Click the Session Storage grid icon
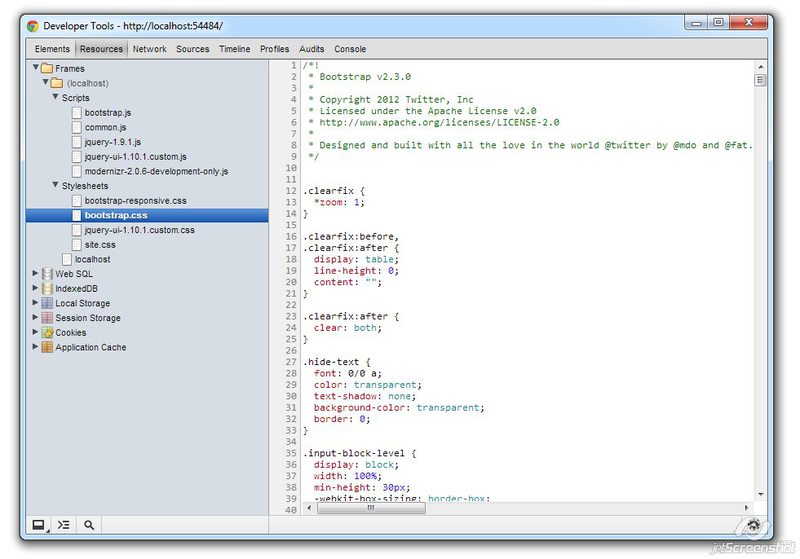Screen dimensions: 800x559 [x=47, y=318]
